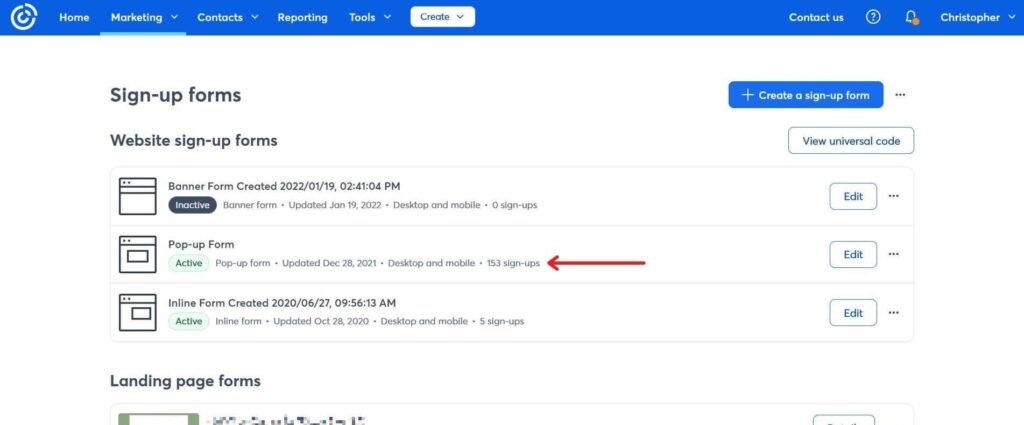
Task: Click the Constant Contact logo icon
Action: (24, 17)
